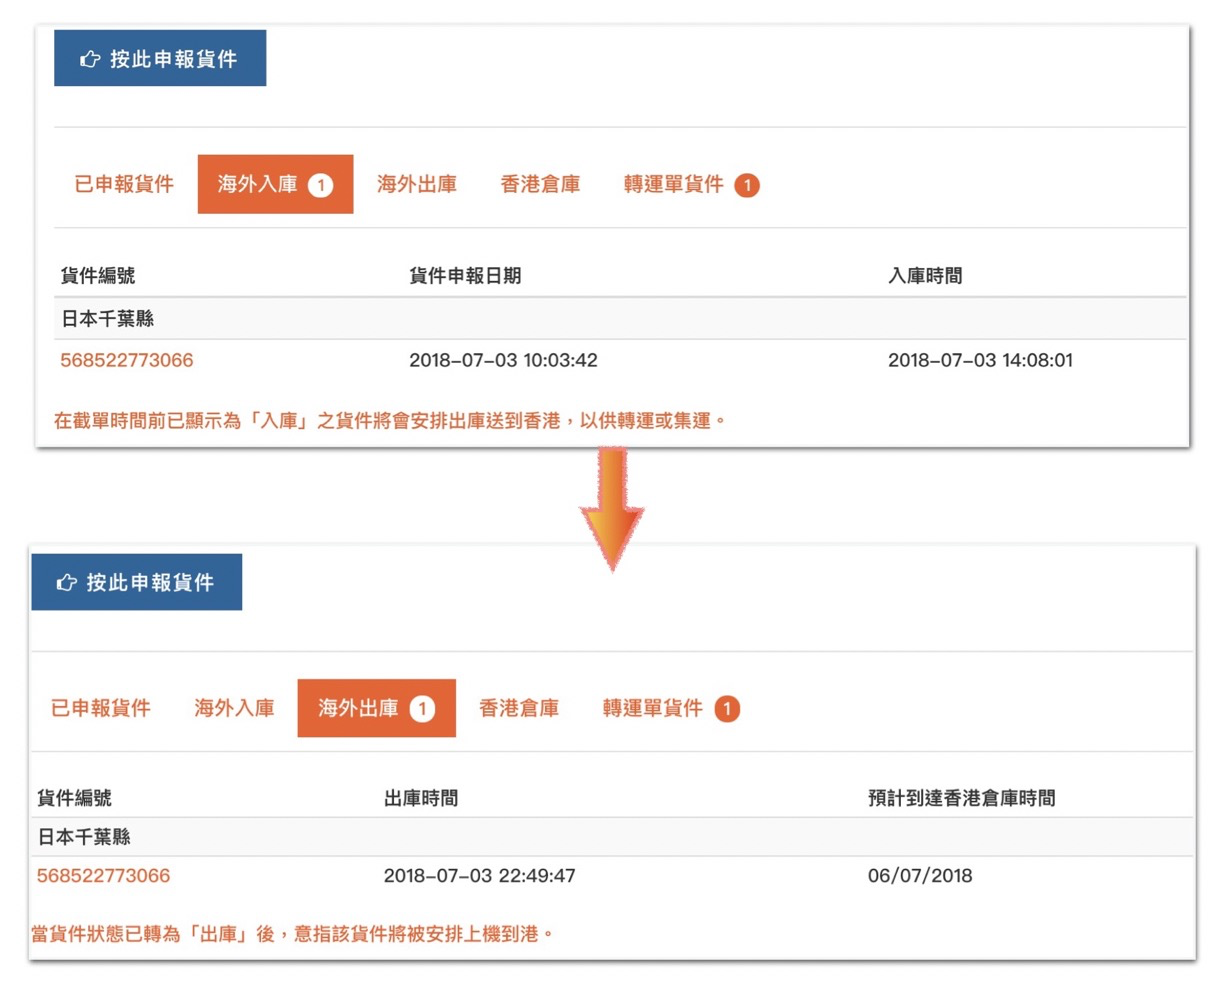
Task: Open the 已申報貨件 tab in the upper panel
Action: click(124, 184)
